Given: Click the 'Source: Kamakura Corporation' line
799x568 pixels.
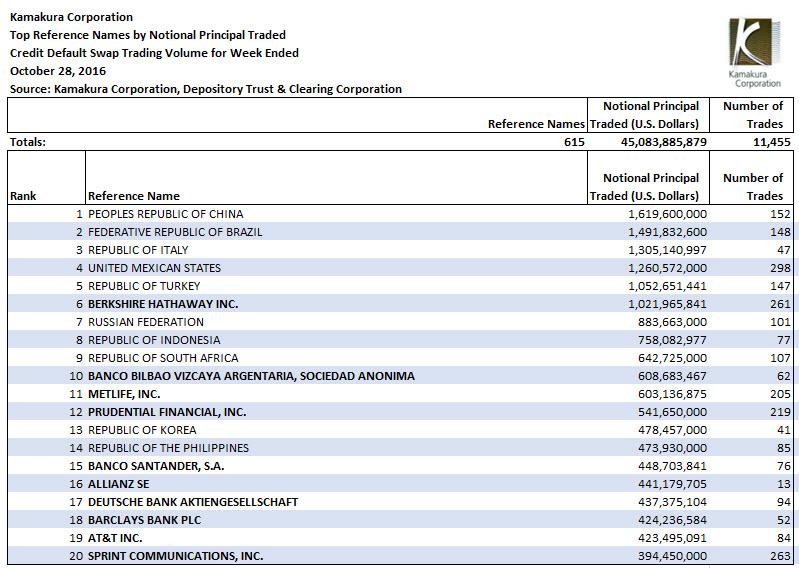Looking at the screenshot, I should point(205,89).
